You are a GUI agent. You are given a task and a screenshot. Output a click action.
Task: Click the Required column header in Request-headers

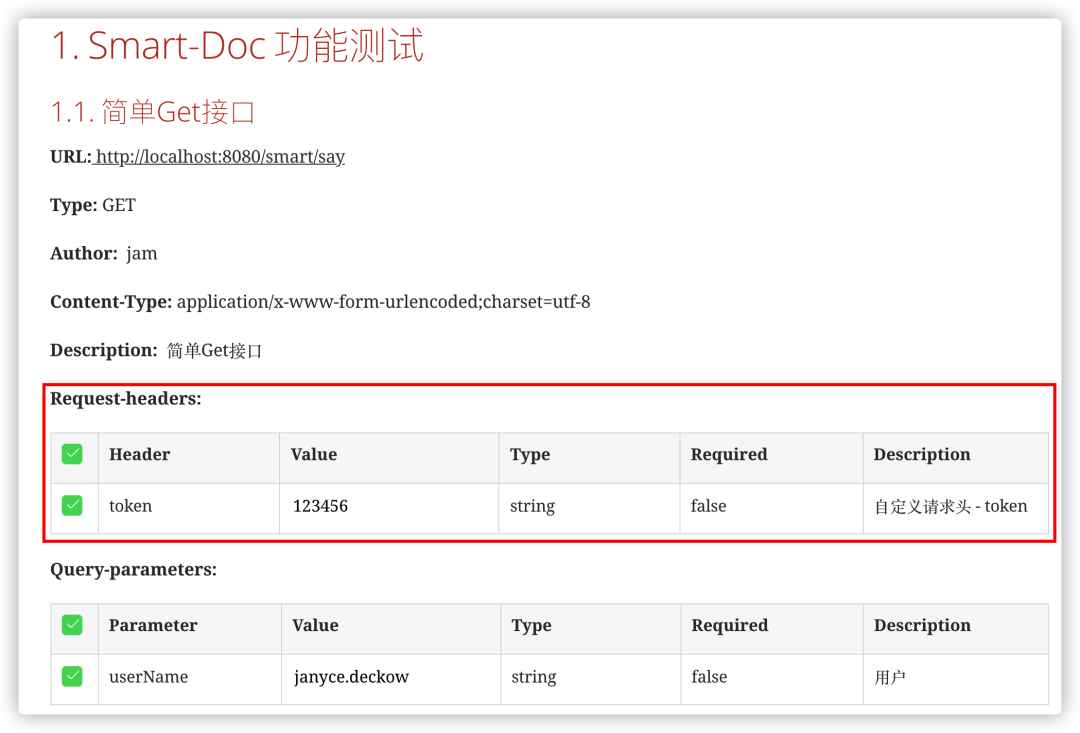click(729, 455)
